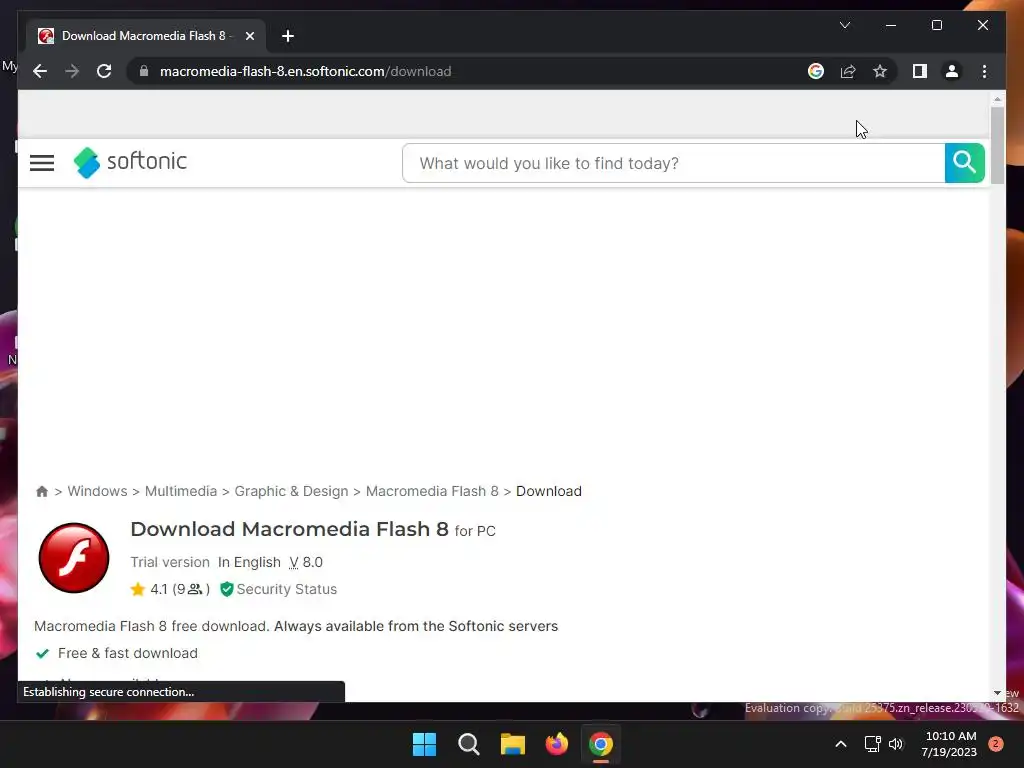1024x768 pixels.
Task: Focus the 'What would you like to find today?' field
Action: coord(673,163)
